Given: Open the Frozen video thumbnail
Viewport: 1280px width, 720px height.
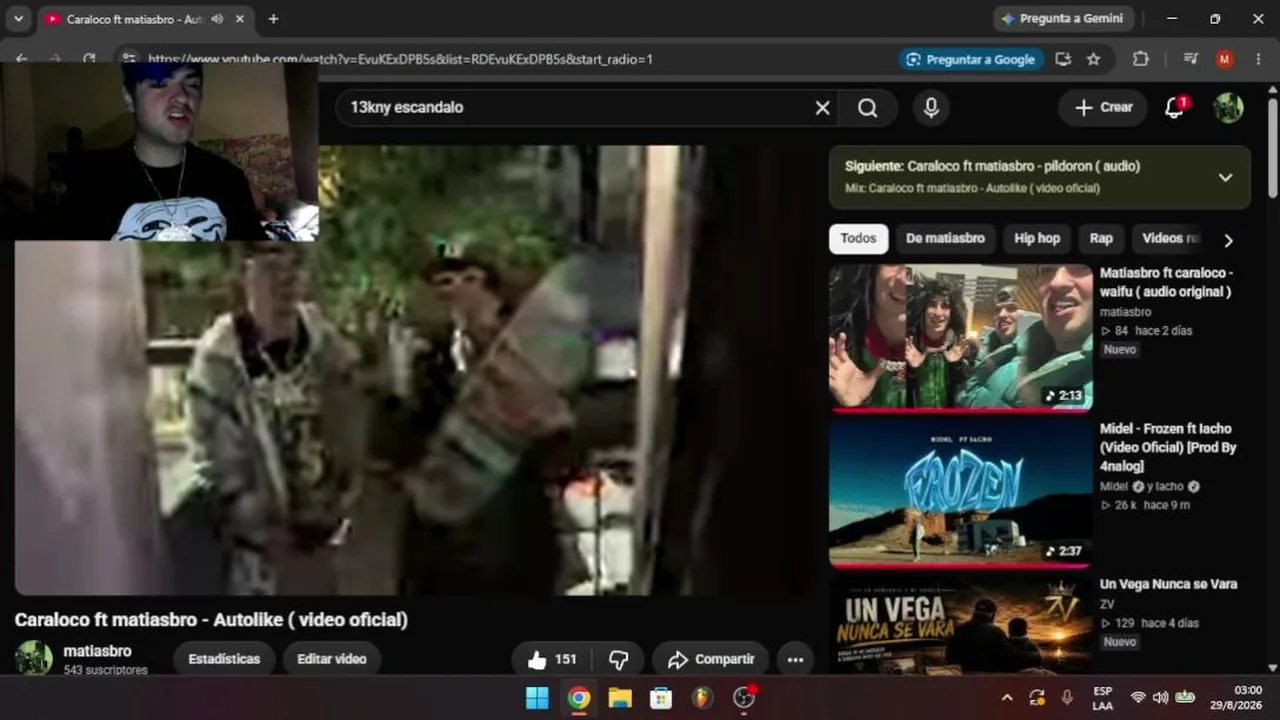Looking at the screenshot, I should (x=961, y=494).
